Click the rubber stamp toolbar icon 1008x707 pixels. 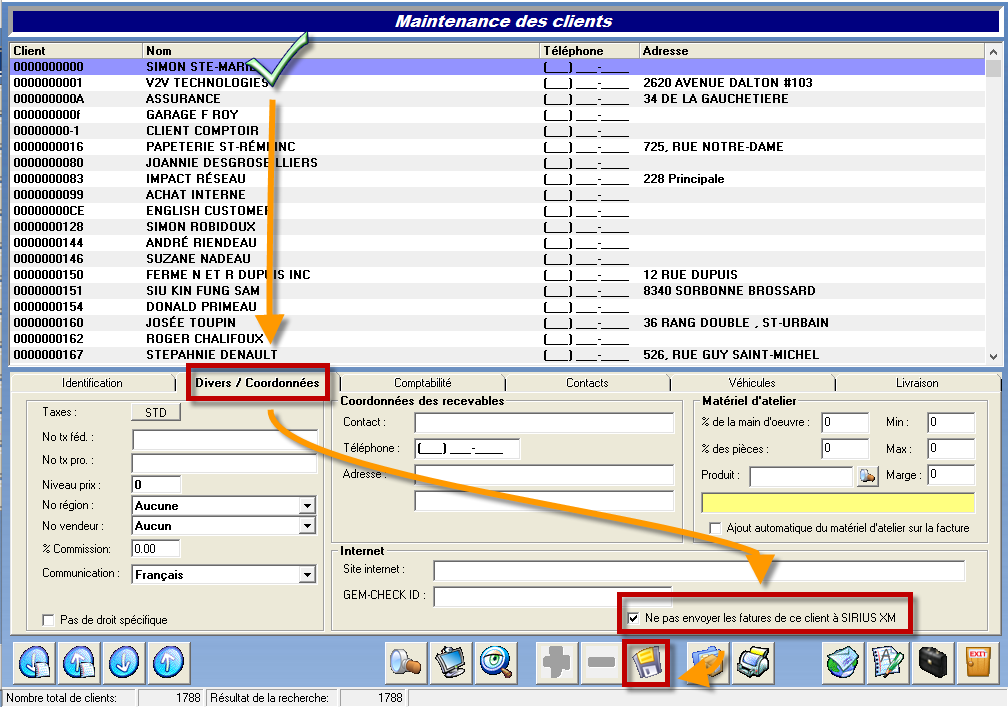coord(406,662)
